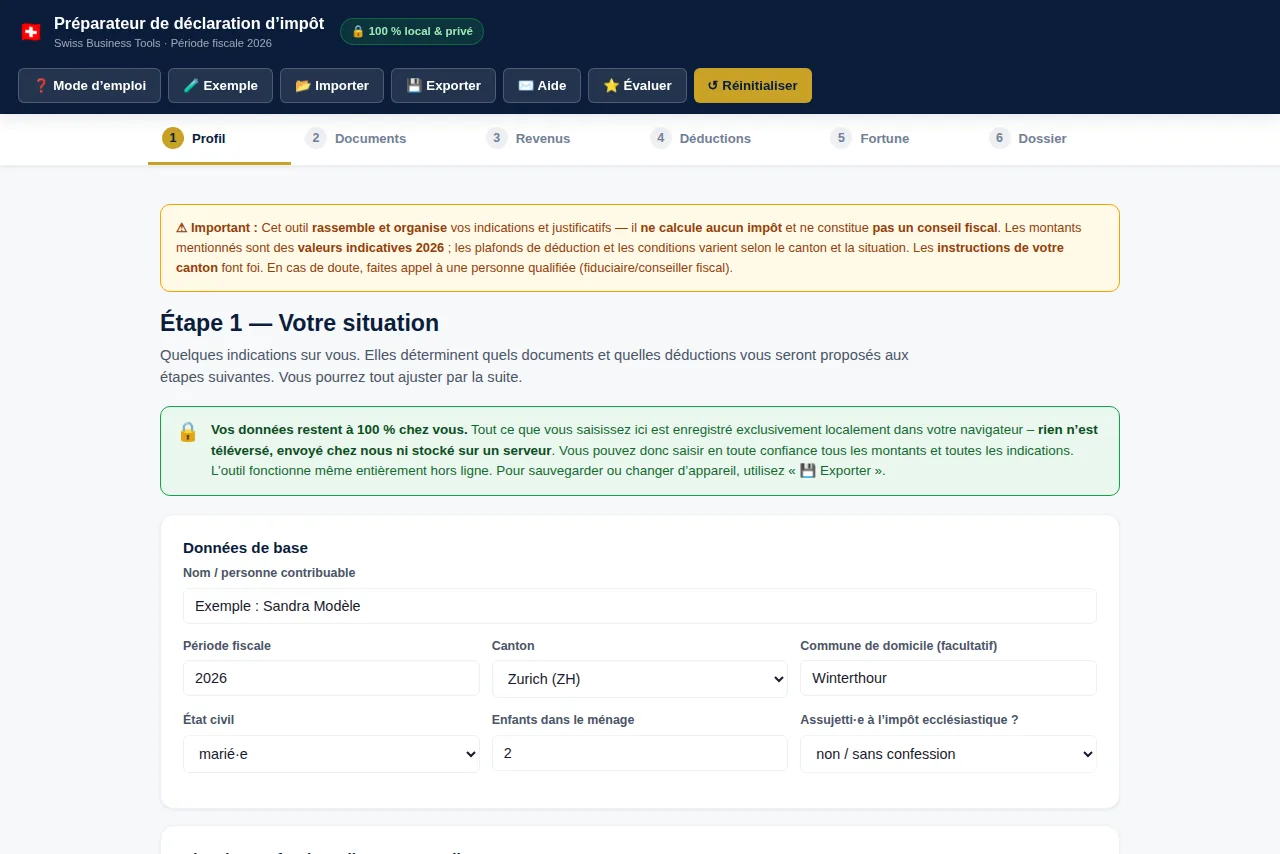Click the Swiss flag logo icon
The width and height of the screenshot is (1280, 854).
[x=31, y=32]
